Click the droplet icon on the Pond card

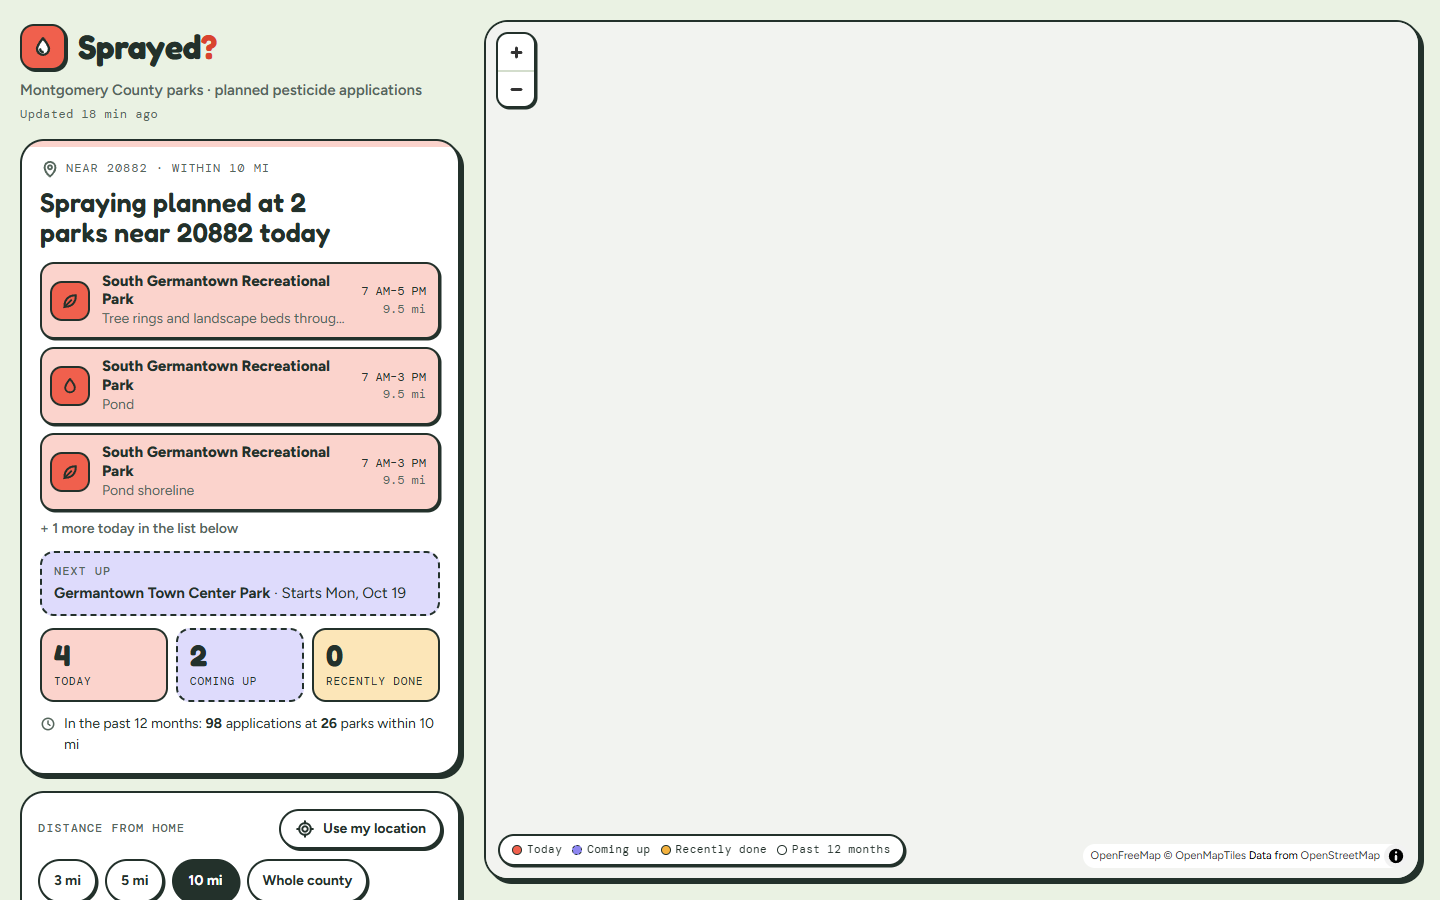point(70,386)
